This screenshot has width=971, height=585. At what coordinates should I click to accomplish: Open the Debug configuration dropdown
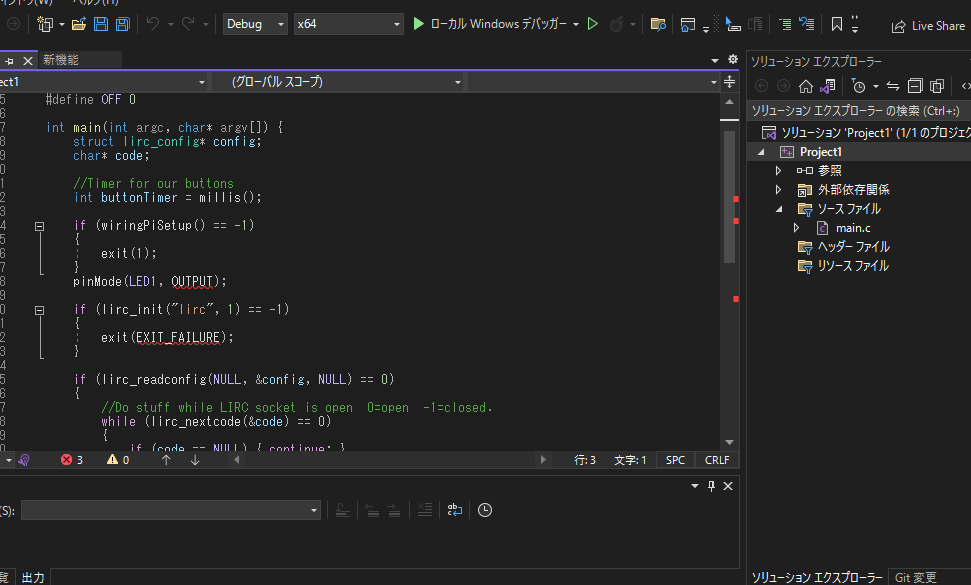point(254,24)
